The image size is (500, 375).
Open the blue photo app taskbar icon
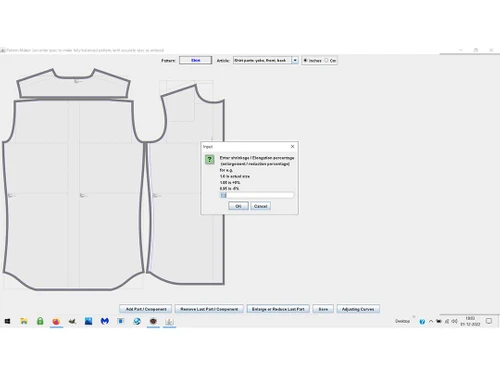pyautogui.click(x=88, y=321)
